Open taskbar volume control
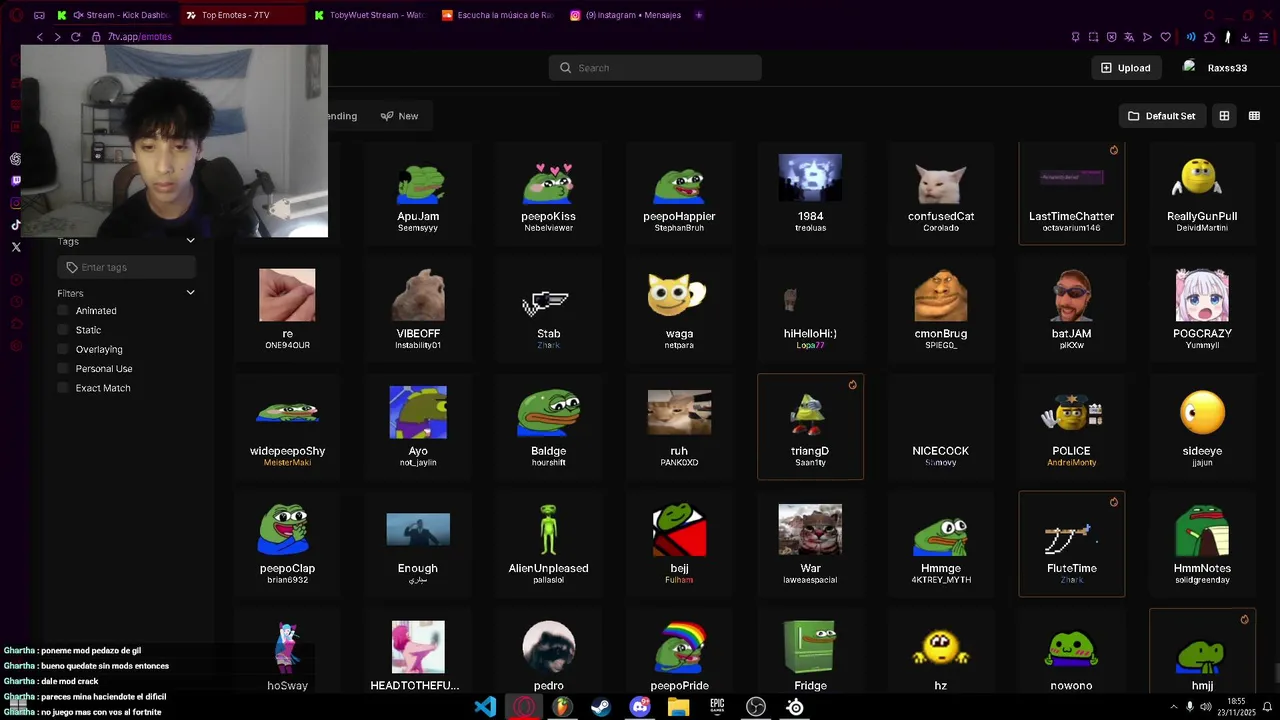The image size is (1280, 720). 1206,707
